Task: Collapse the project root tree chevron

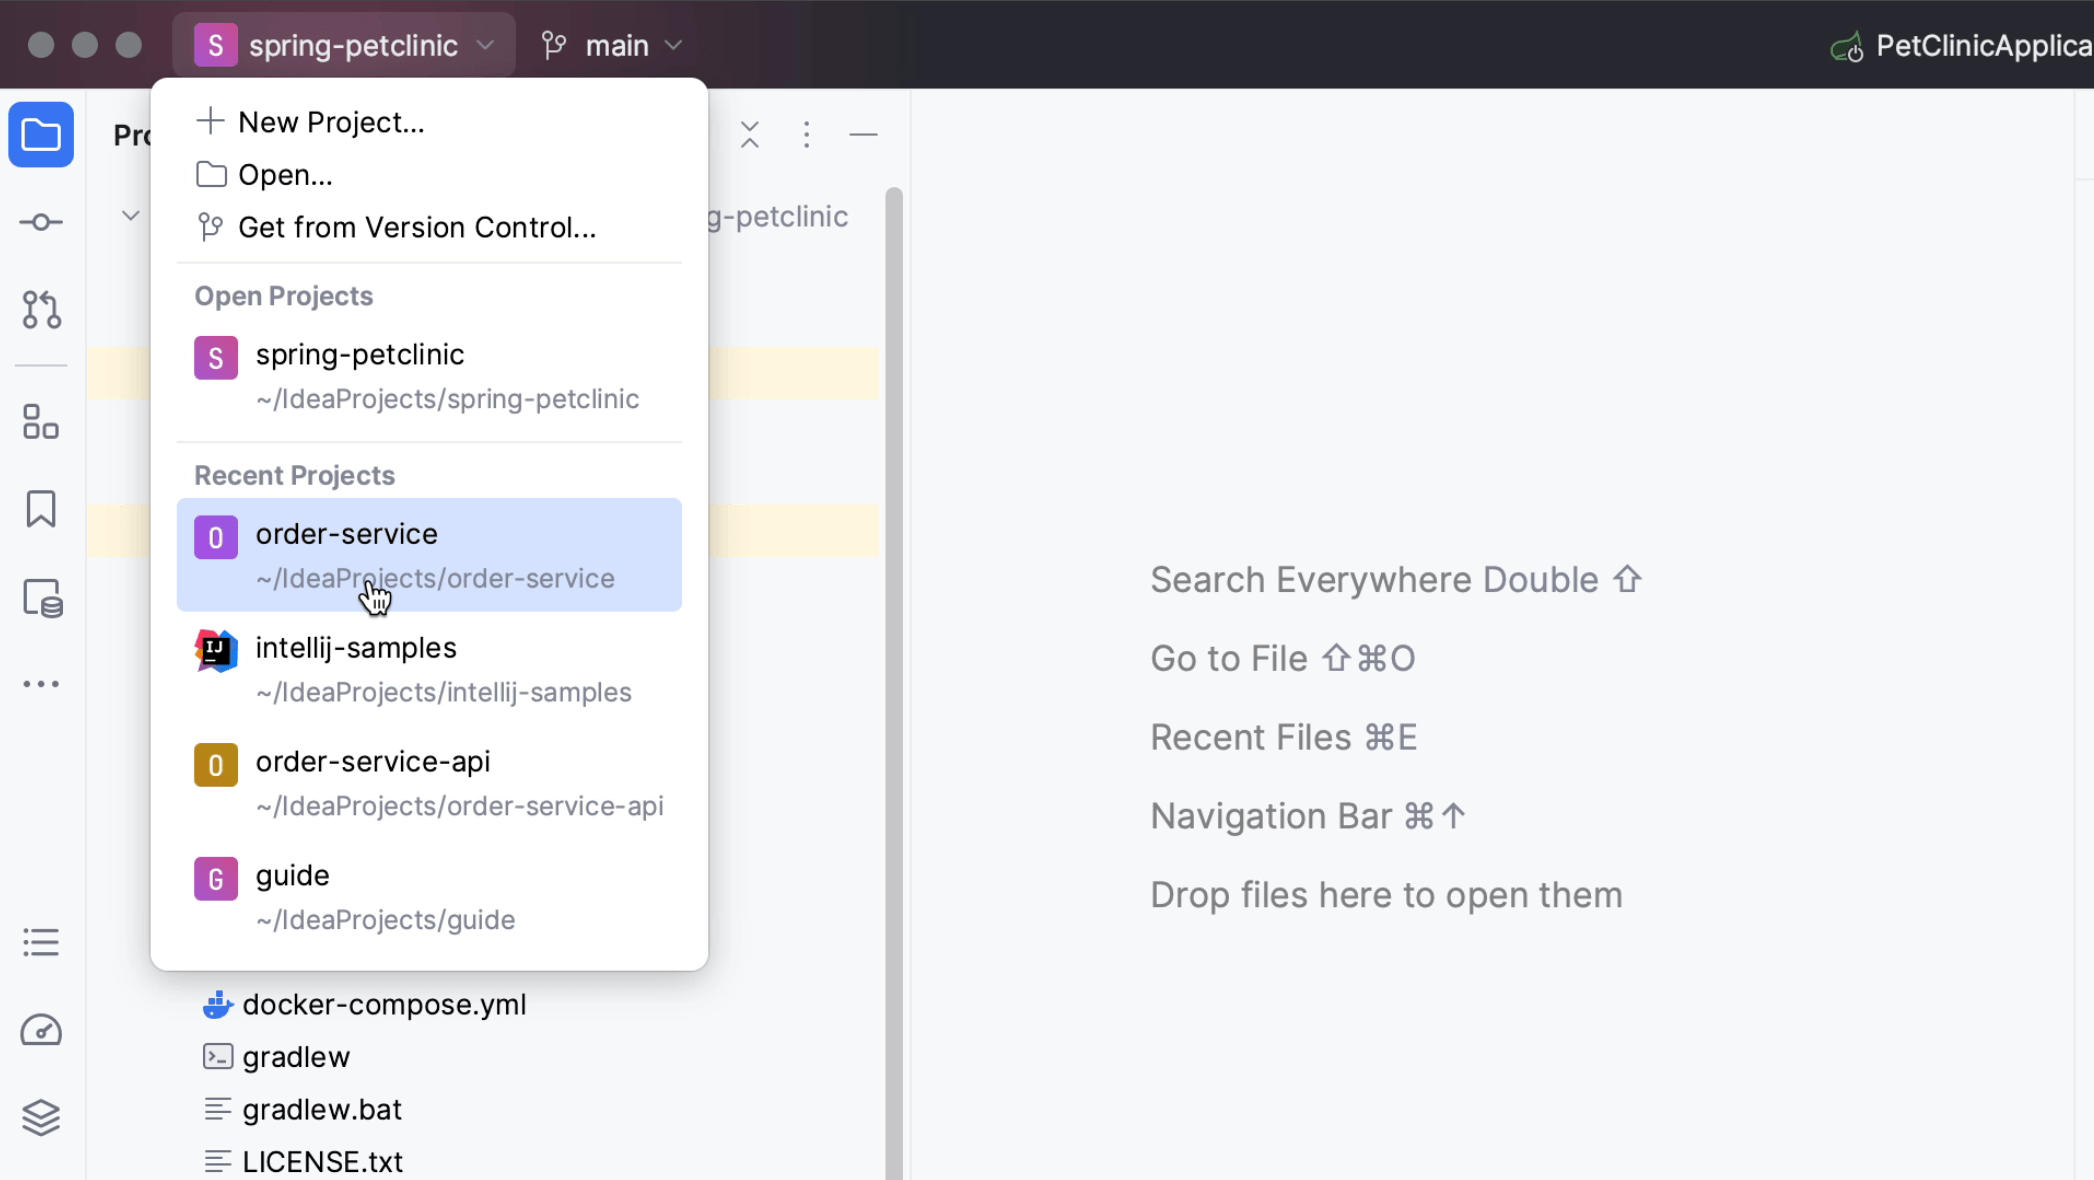Action: pyautogui.click(x=130, y=216)
